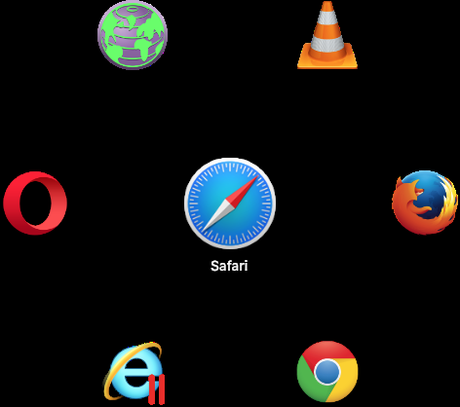Select the Safari compass icon
The height and width of the screenshot is (407, 460).
pyautogui.click(x=230, y=203)
